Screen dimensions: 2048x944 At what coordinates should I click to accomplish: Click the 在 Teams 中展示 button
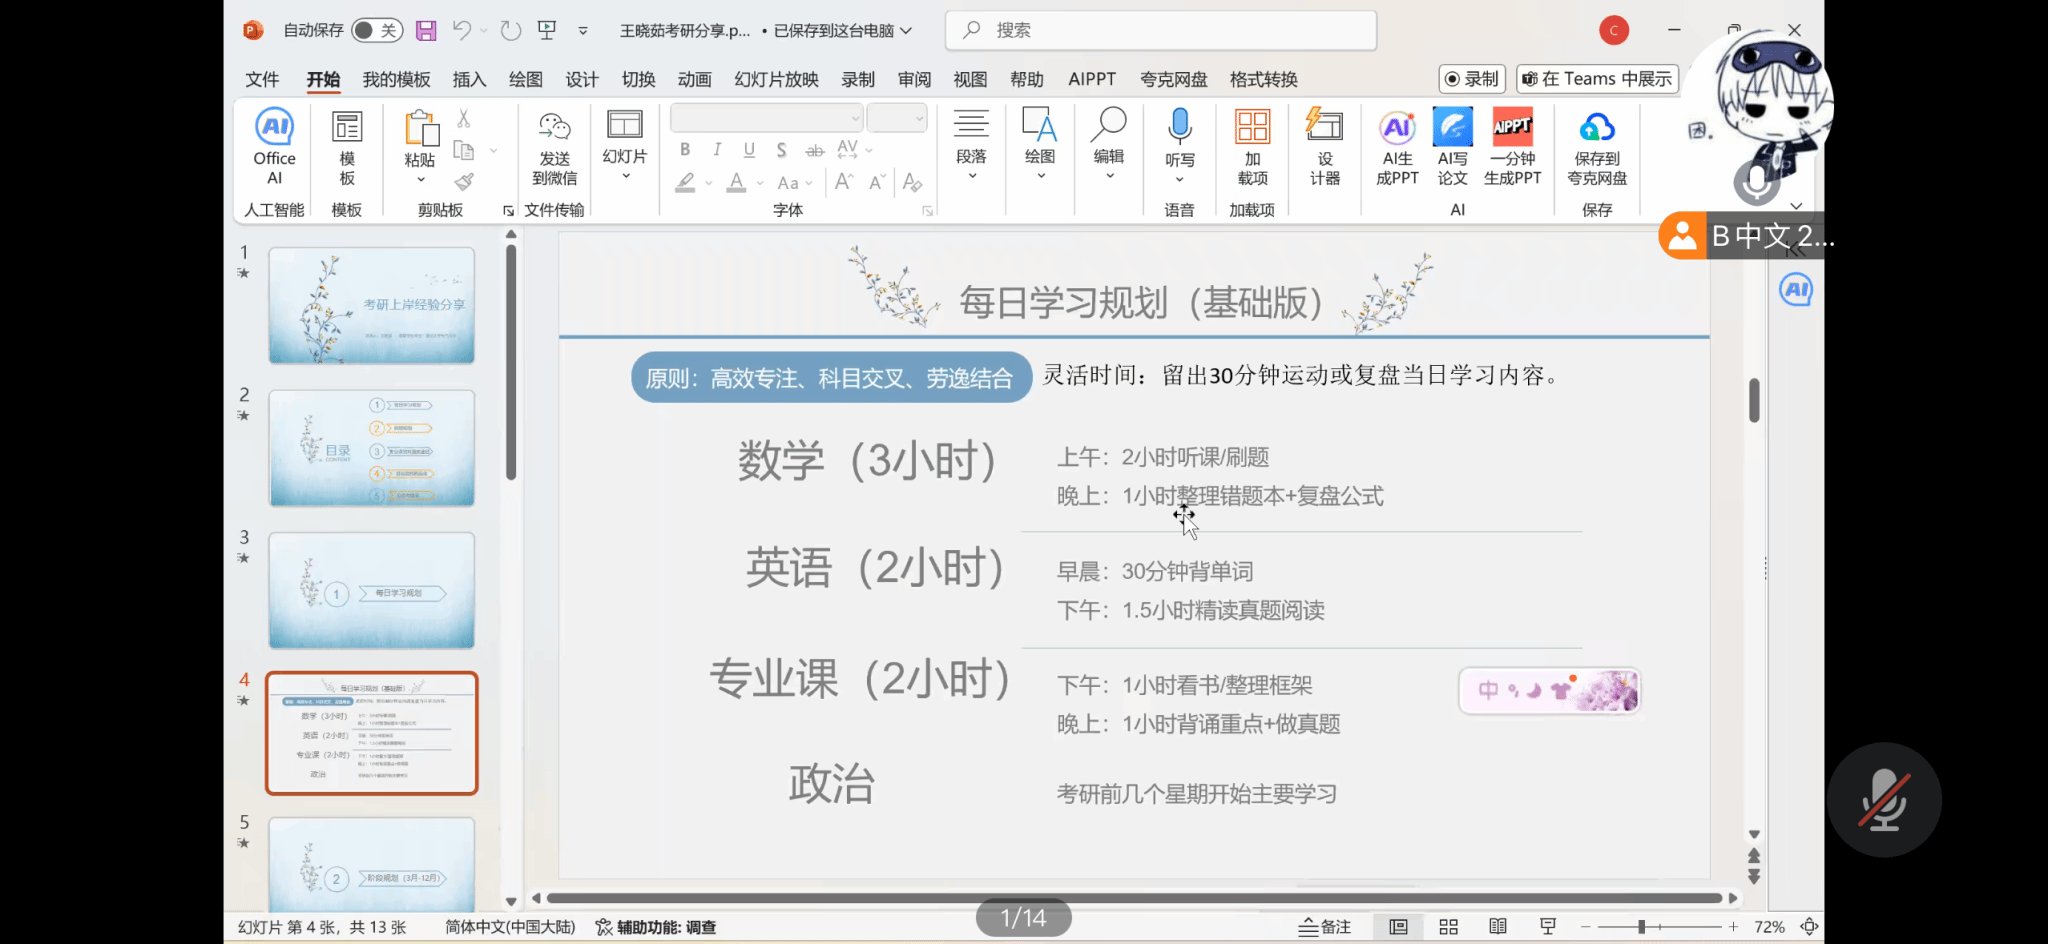[1597, 79]
